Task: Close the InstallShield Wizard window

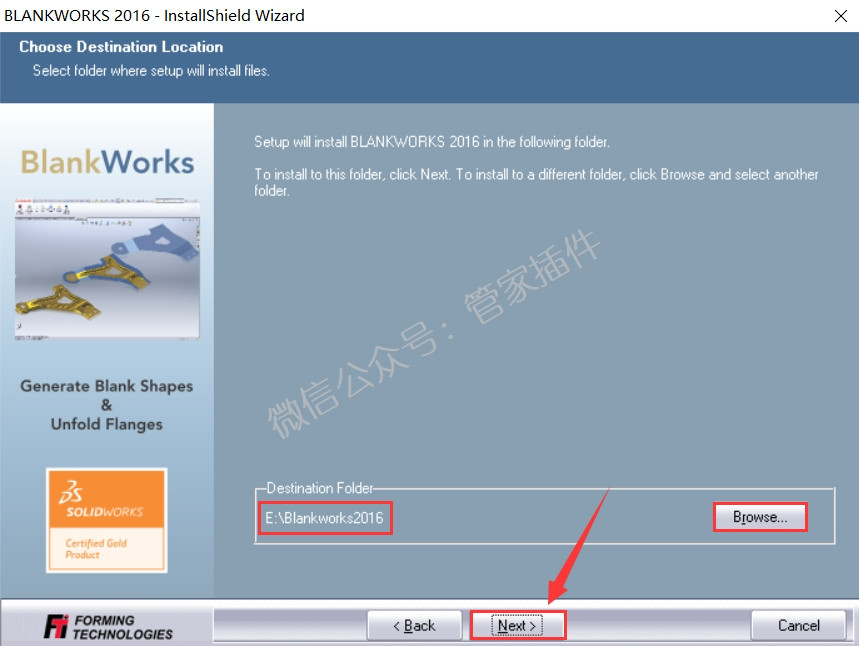Action: coord(840,15)
